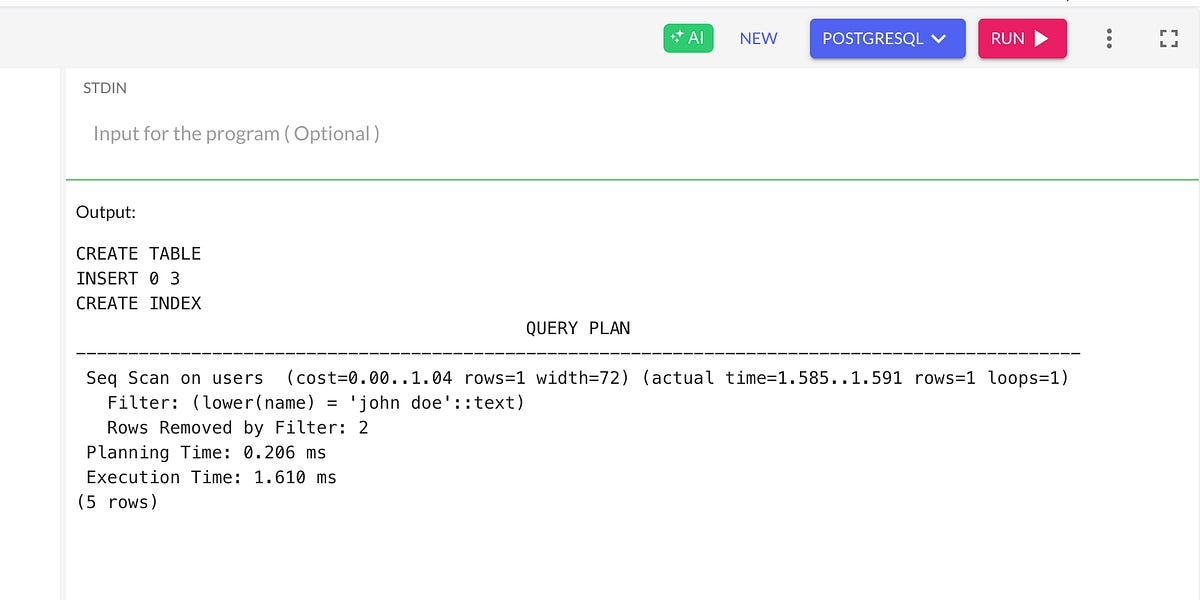
Task: Select the three vertical dots icon
Action: pos(1108,38)
